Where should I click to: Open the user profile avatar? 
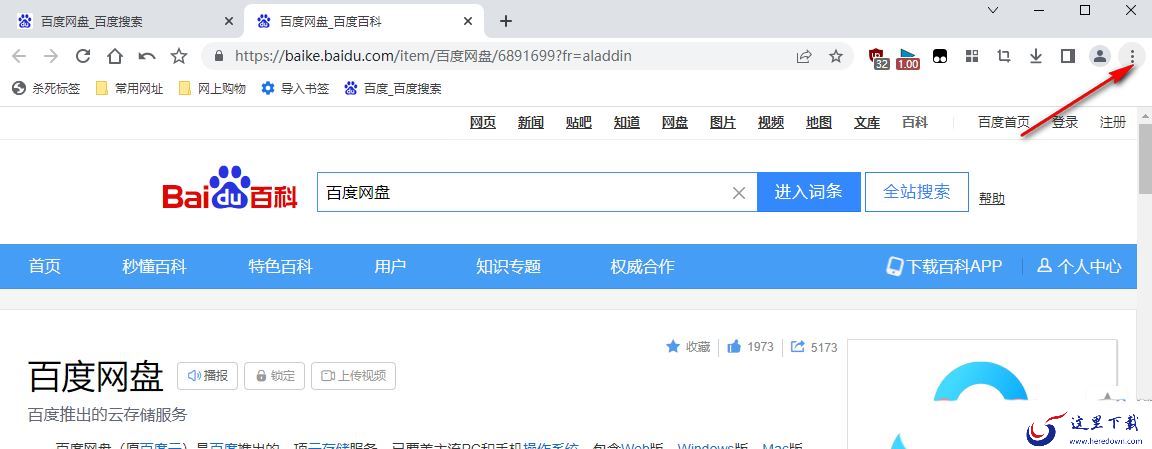click(x=1100, y=56)
